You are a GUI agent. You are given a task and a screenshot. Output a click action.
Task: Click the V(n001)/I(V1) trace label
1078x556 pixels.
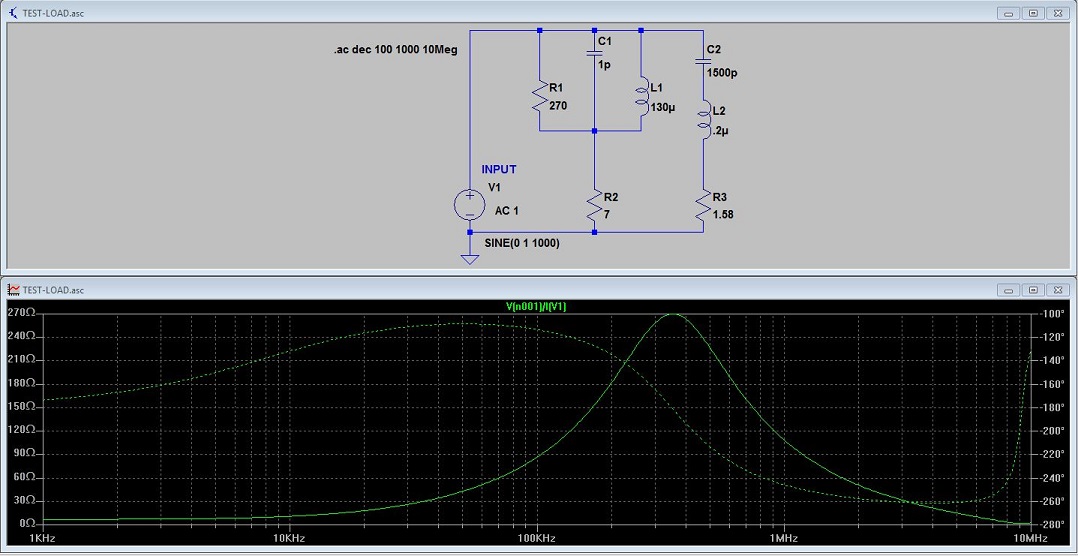[x=537, y=307]
